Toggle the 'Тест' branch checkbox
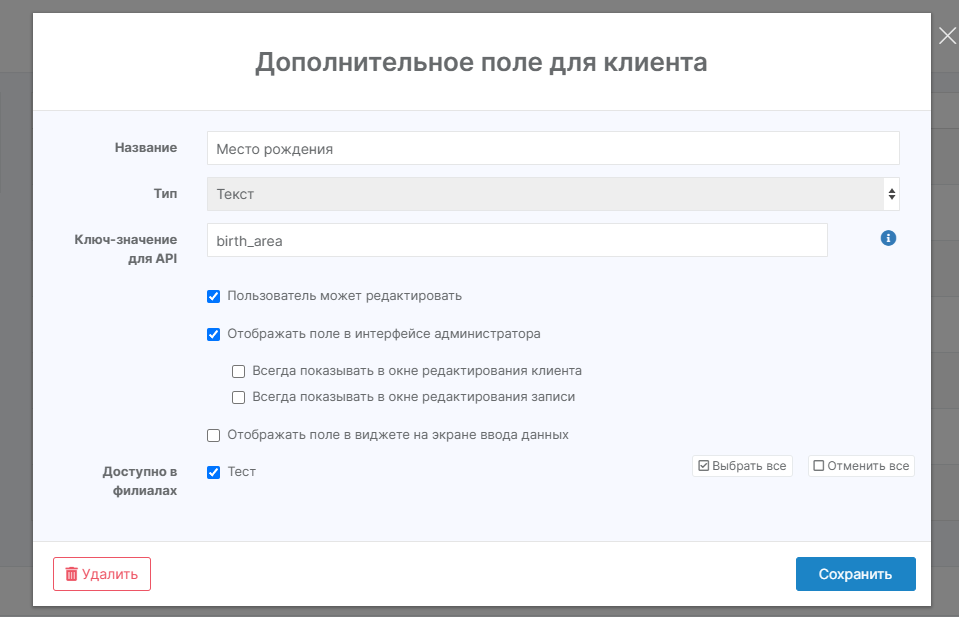The height and width of the screenshot is (617, 959). pyautogui.click(x=213, y=473)
